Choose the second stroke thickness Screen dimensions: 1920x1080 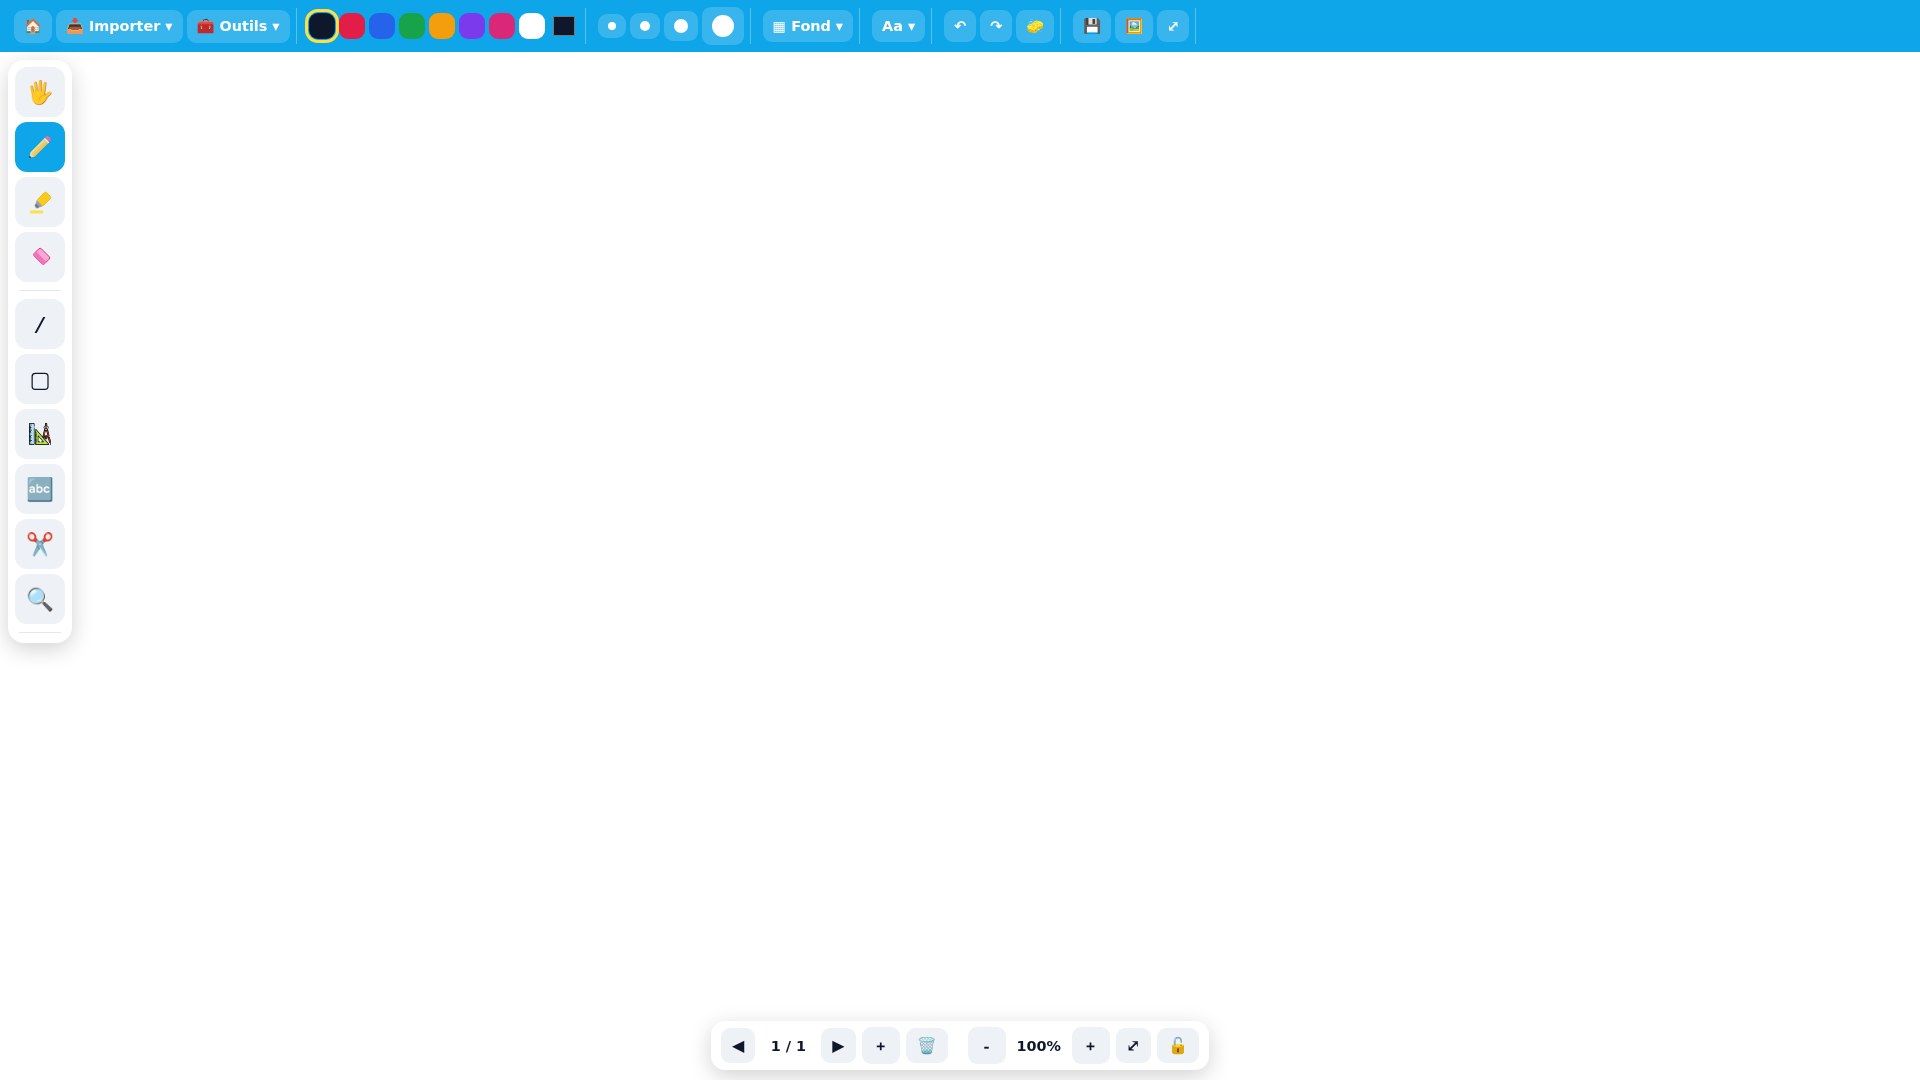point(645,26)
